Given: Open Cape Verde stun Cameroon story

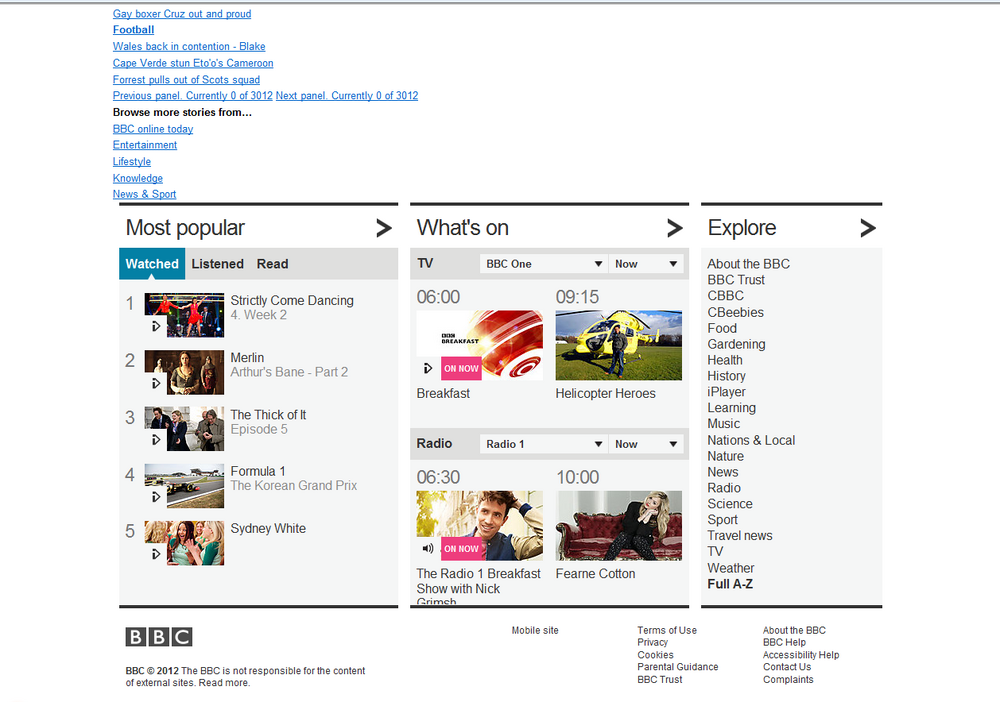Looking at the screenshot, I should click(193, 63).
